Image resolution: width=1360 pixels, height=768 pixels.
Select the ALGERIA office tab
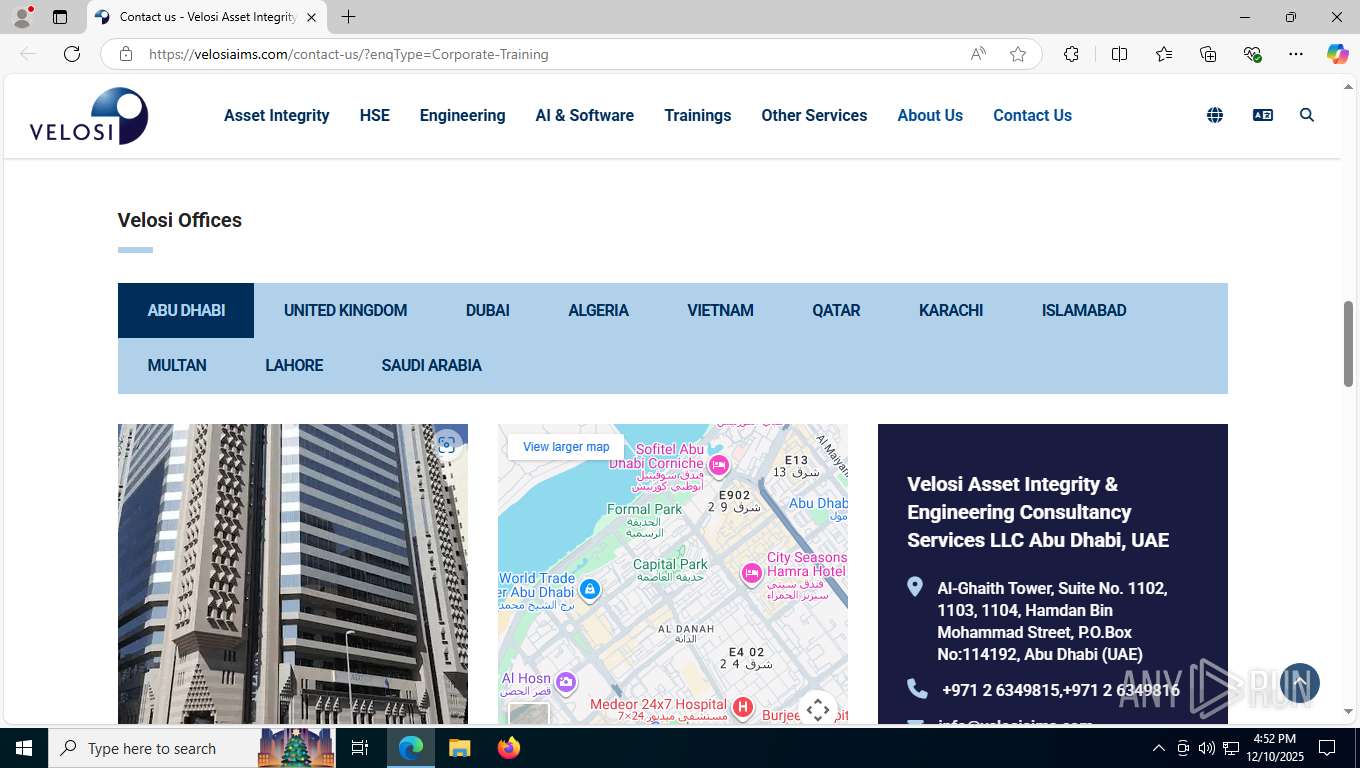pos(598,310)
